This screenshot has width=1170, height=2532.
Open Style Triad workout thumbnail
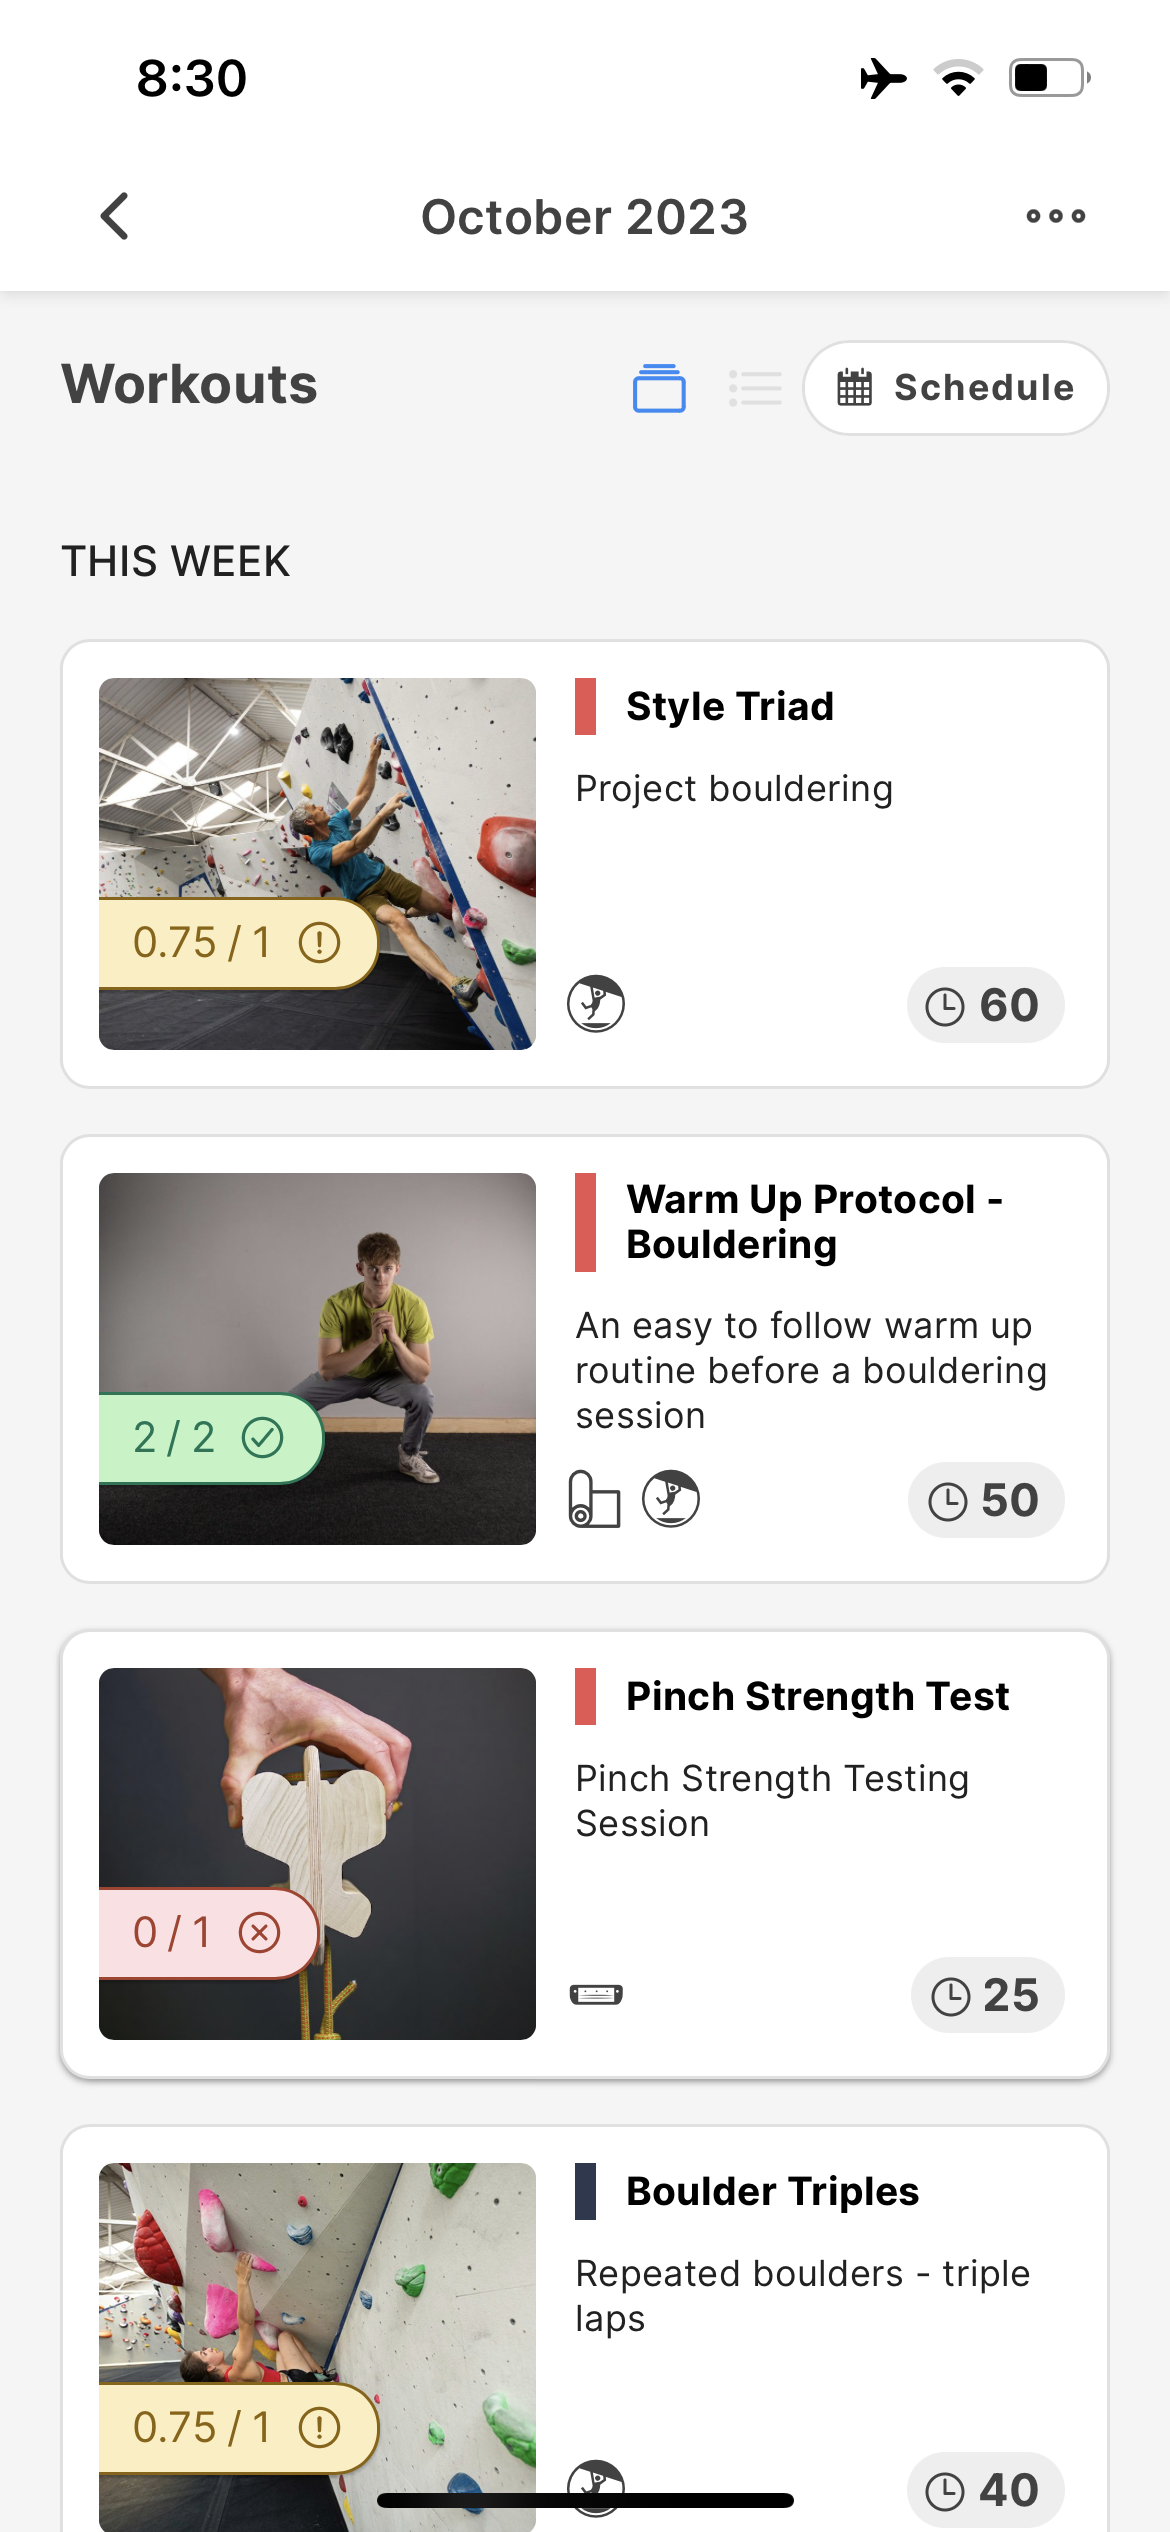click(x=317, y=864)
